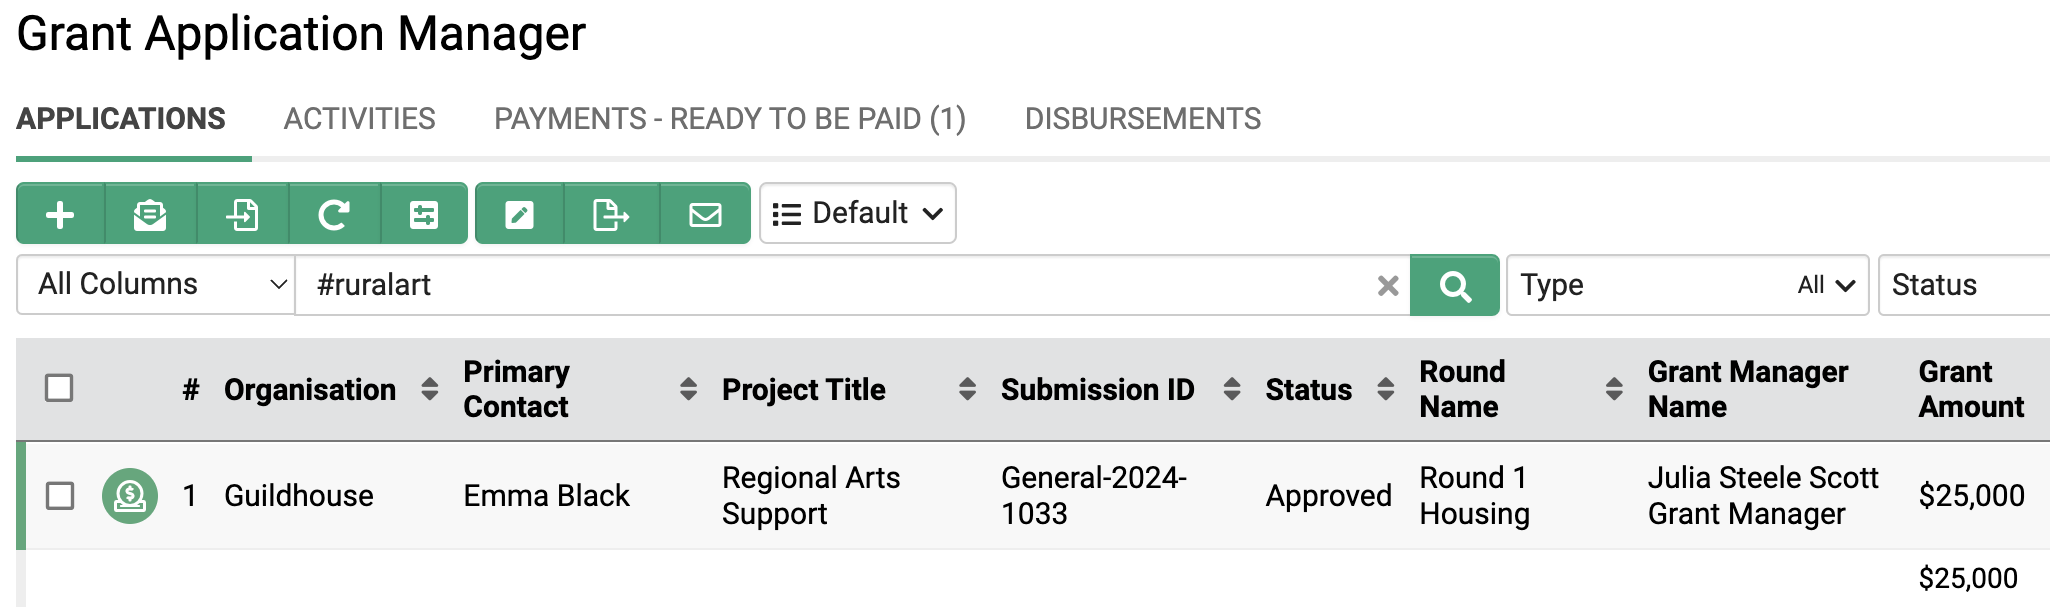This screenshot has width=2050, height=610.
Task: Click the envelope email icon
Action: pyautogui.click(x=705, y=214)
